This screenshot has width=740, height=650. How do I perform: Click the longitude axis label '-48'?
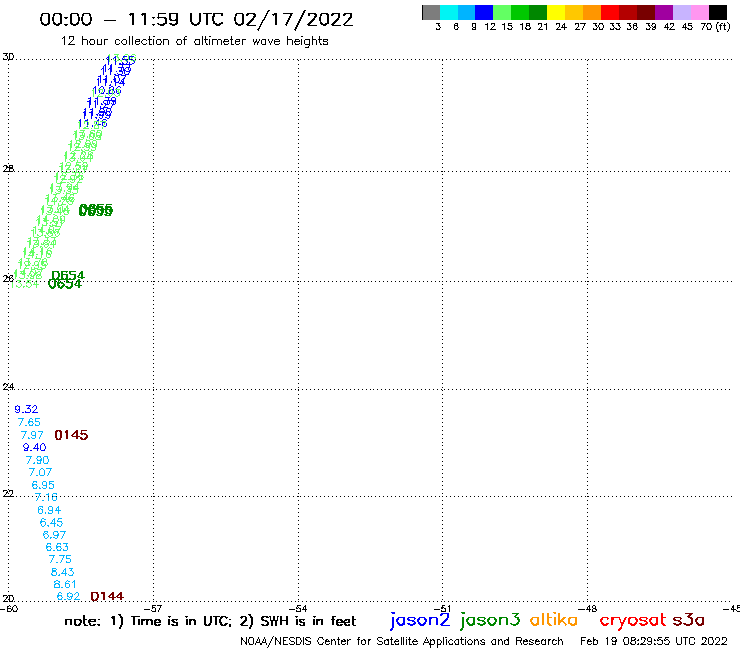coord(588,608)
